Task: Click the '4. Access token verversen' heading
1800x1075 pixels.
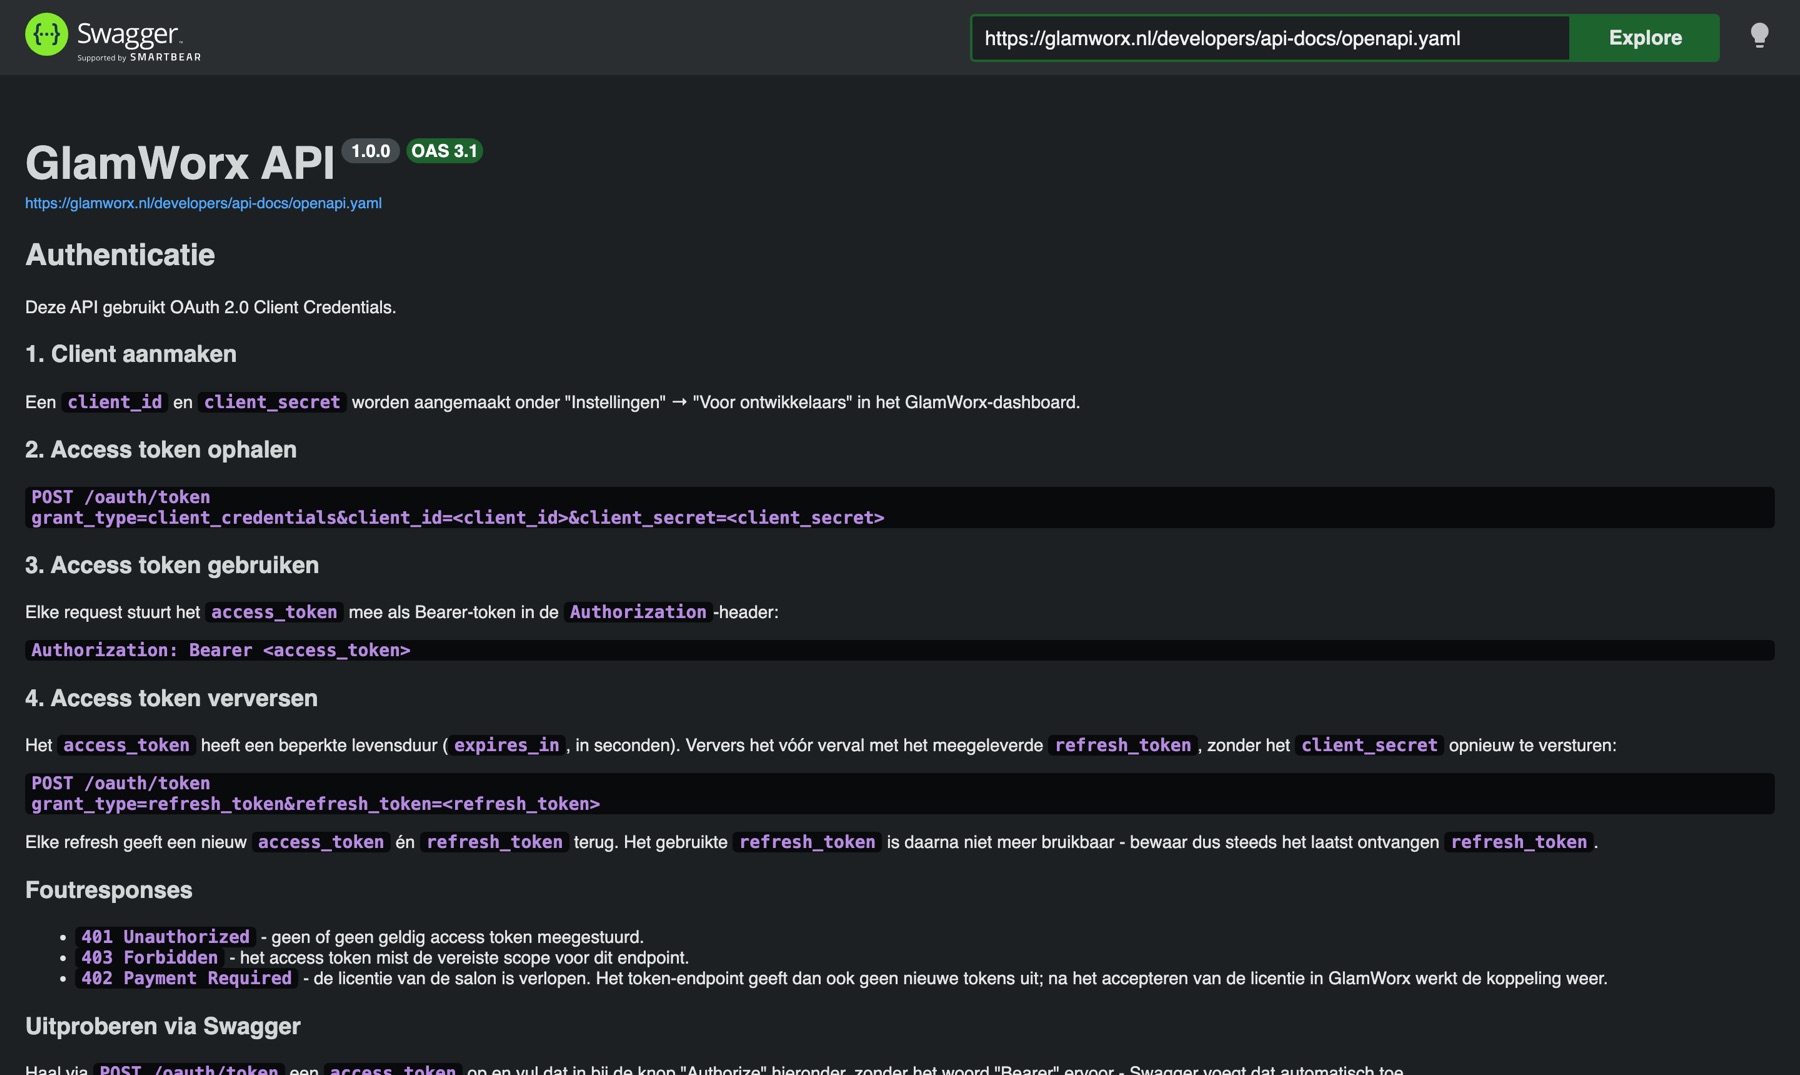Action: pos(171,698)
